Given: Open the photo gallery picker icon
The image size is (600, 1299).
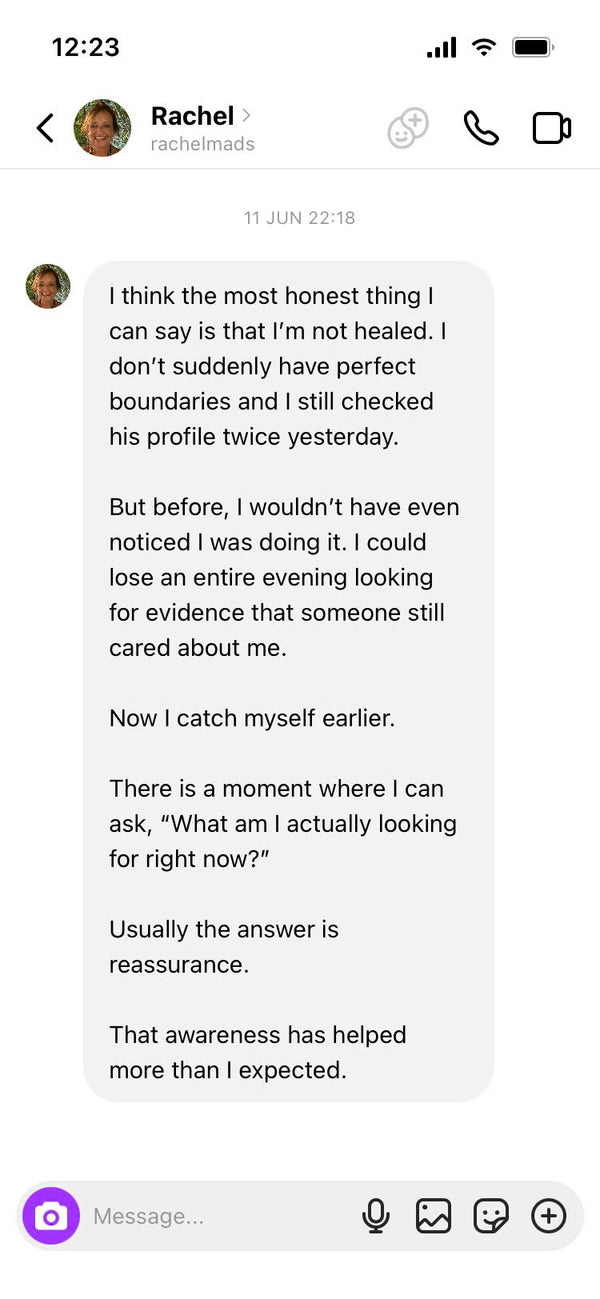Looking at the screenshot, I should (x=433, y=1216).
